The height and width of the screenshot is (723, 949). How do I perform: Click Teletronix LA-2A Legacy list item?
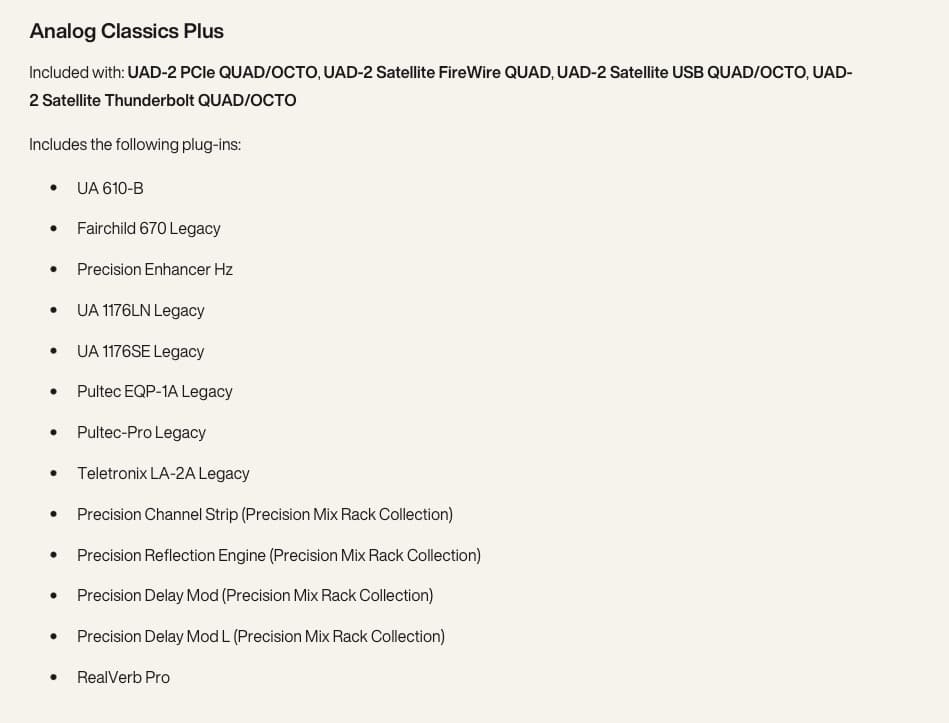[163, 474]
